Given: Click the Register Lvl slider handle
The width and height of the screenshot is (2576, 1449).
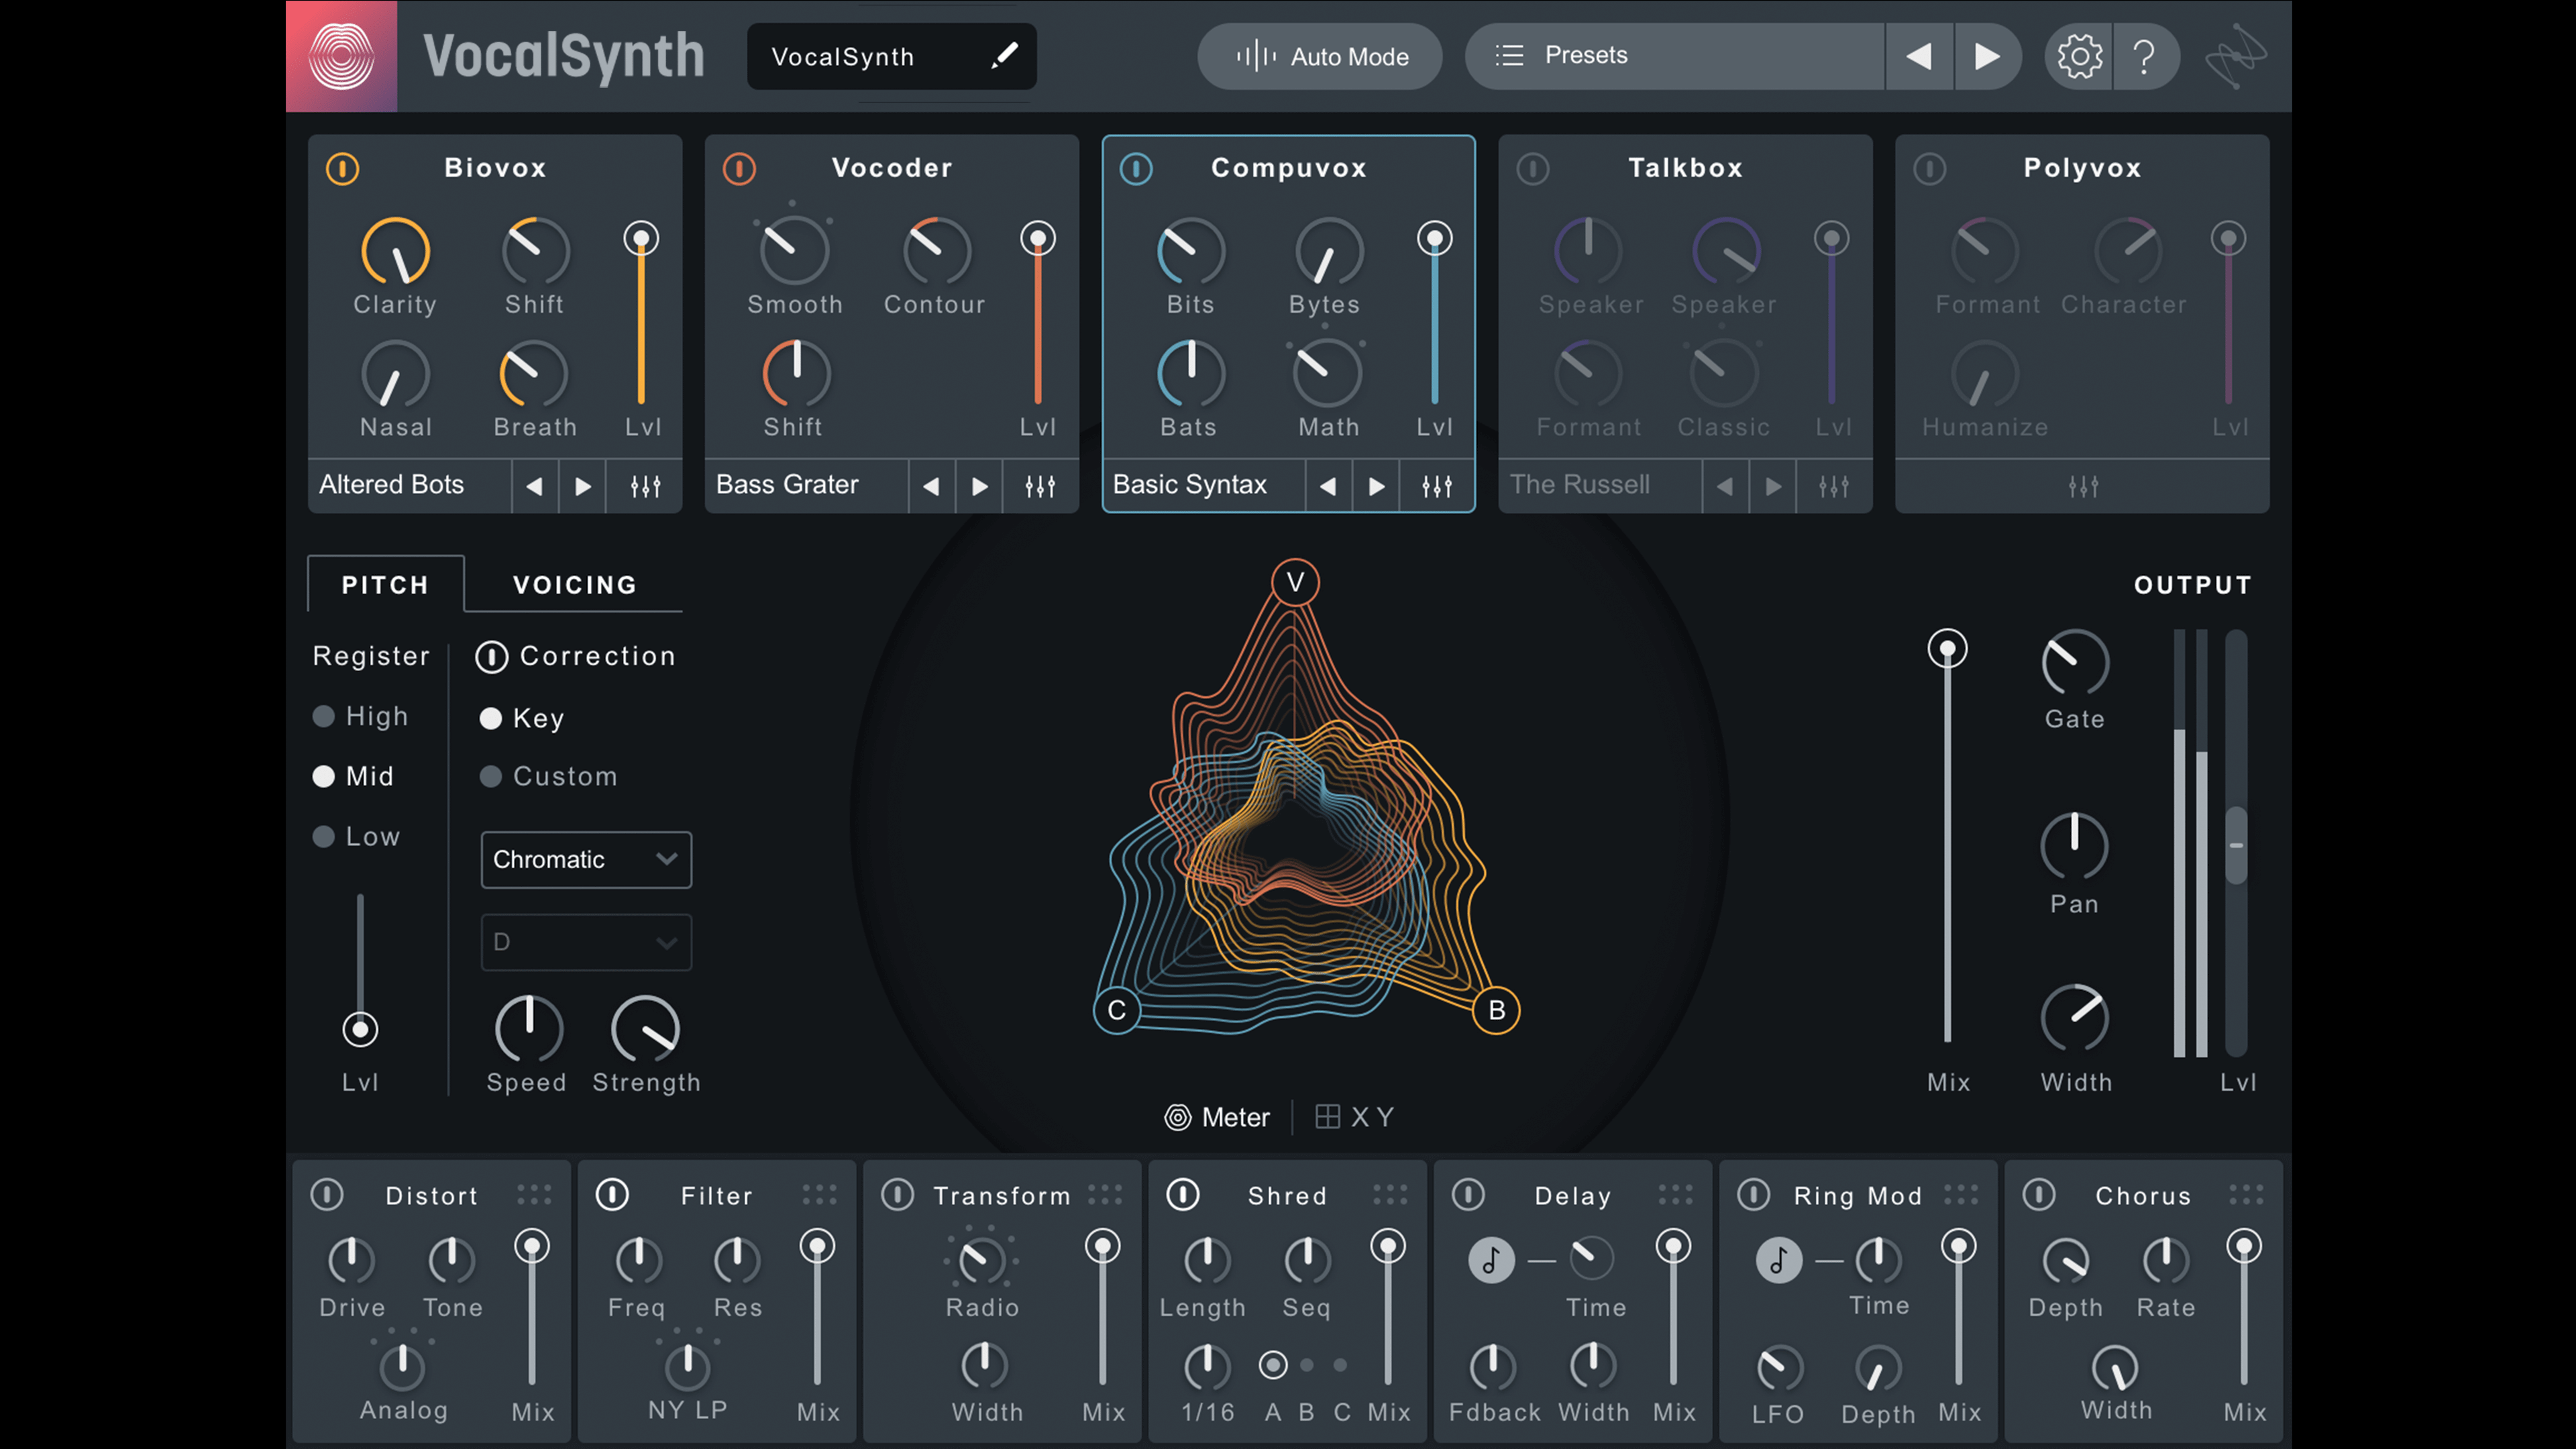Looking at the screenshot, I should click(360, 1029).
